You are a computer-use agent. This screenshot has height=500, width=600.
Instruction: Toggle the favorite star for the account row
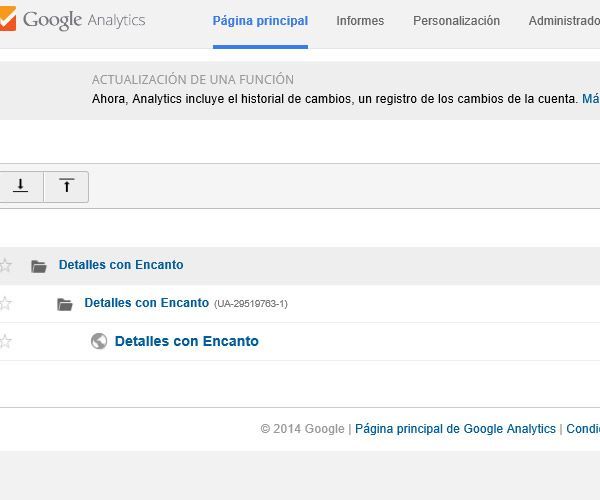5,265
